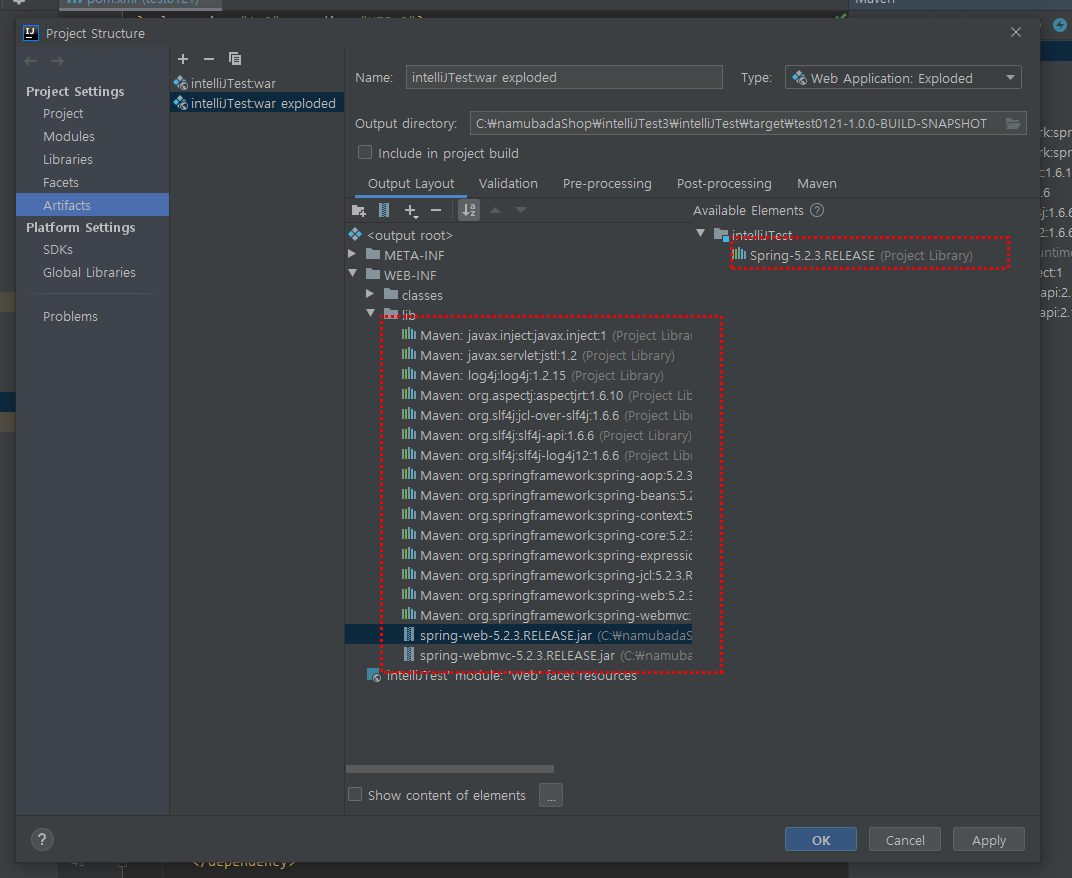Create an archive in the output layout

click(384, 211)
